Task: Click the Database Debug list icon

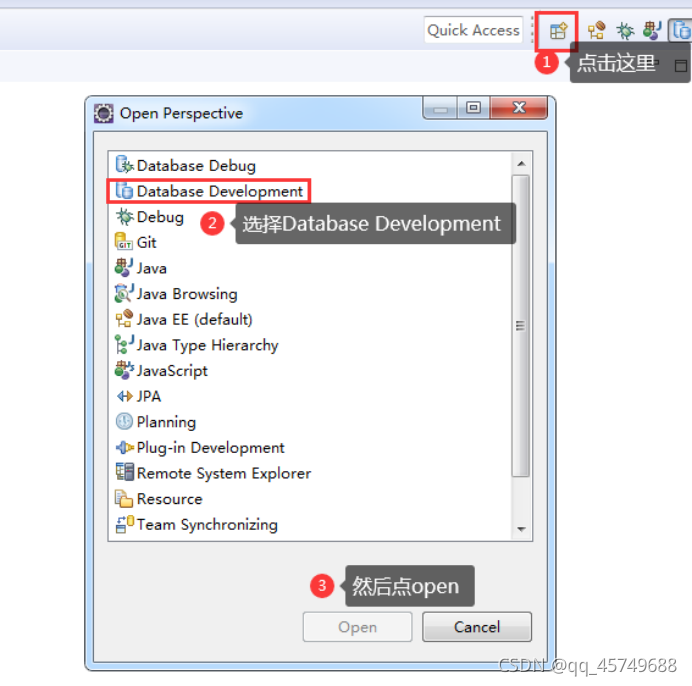Action: 124,165
